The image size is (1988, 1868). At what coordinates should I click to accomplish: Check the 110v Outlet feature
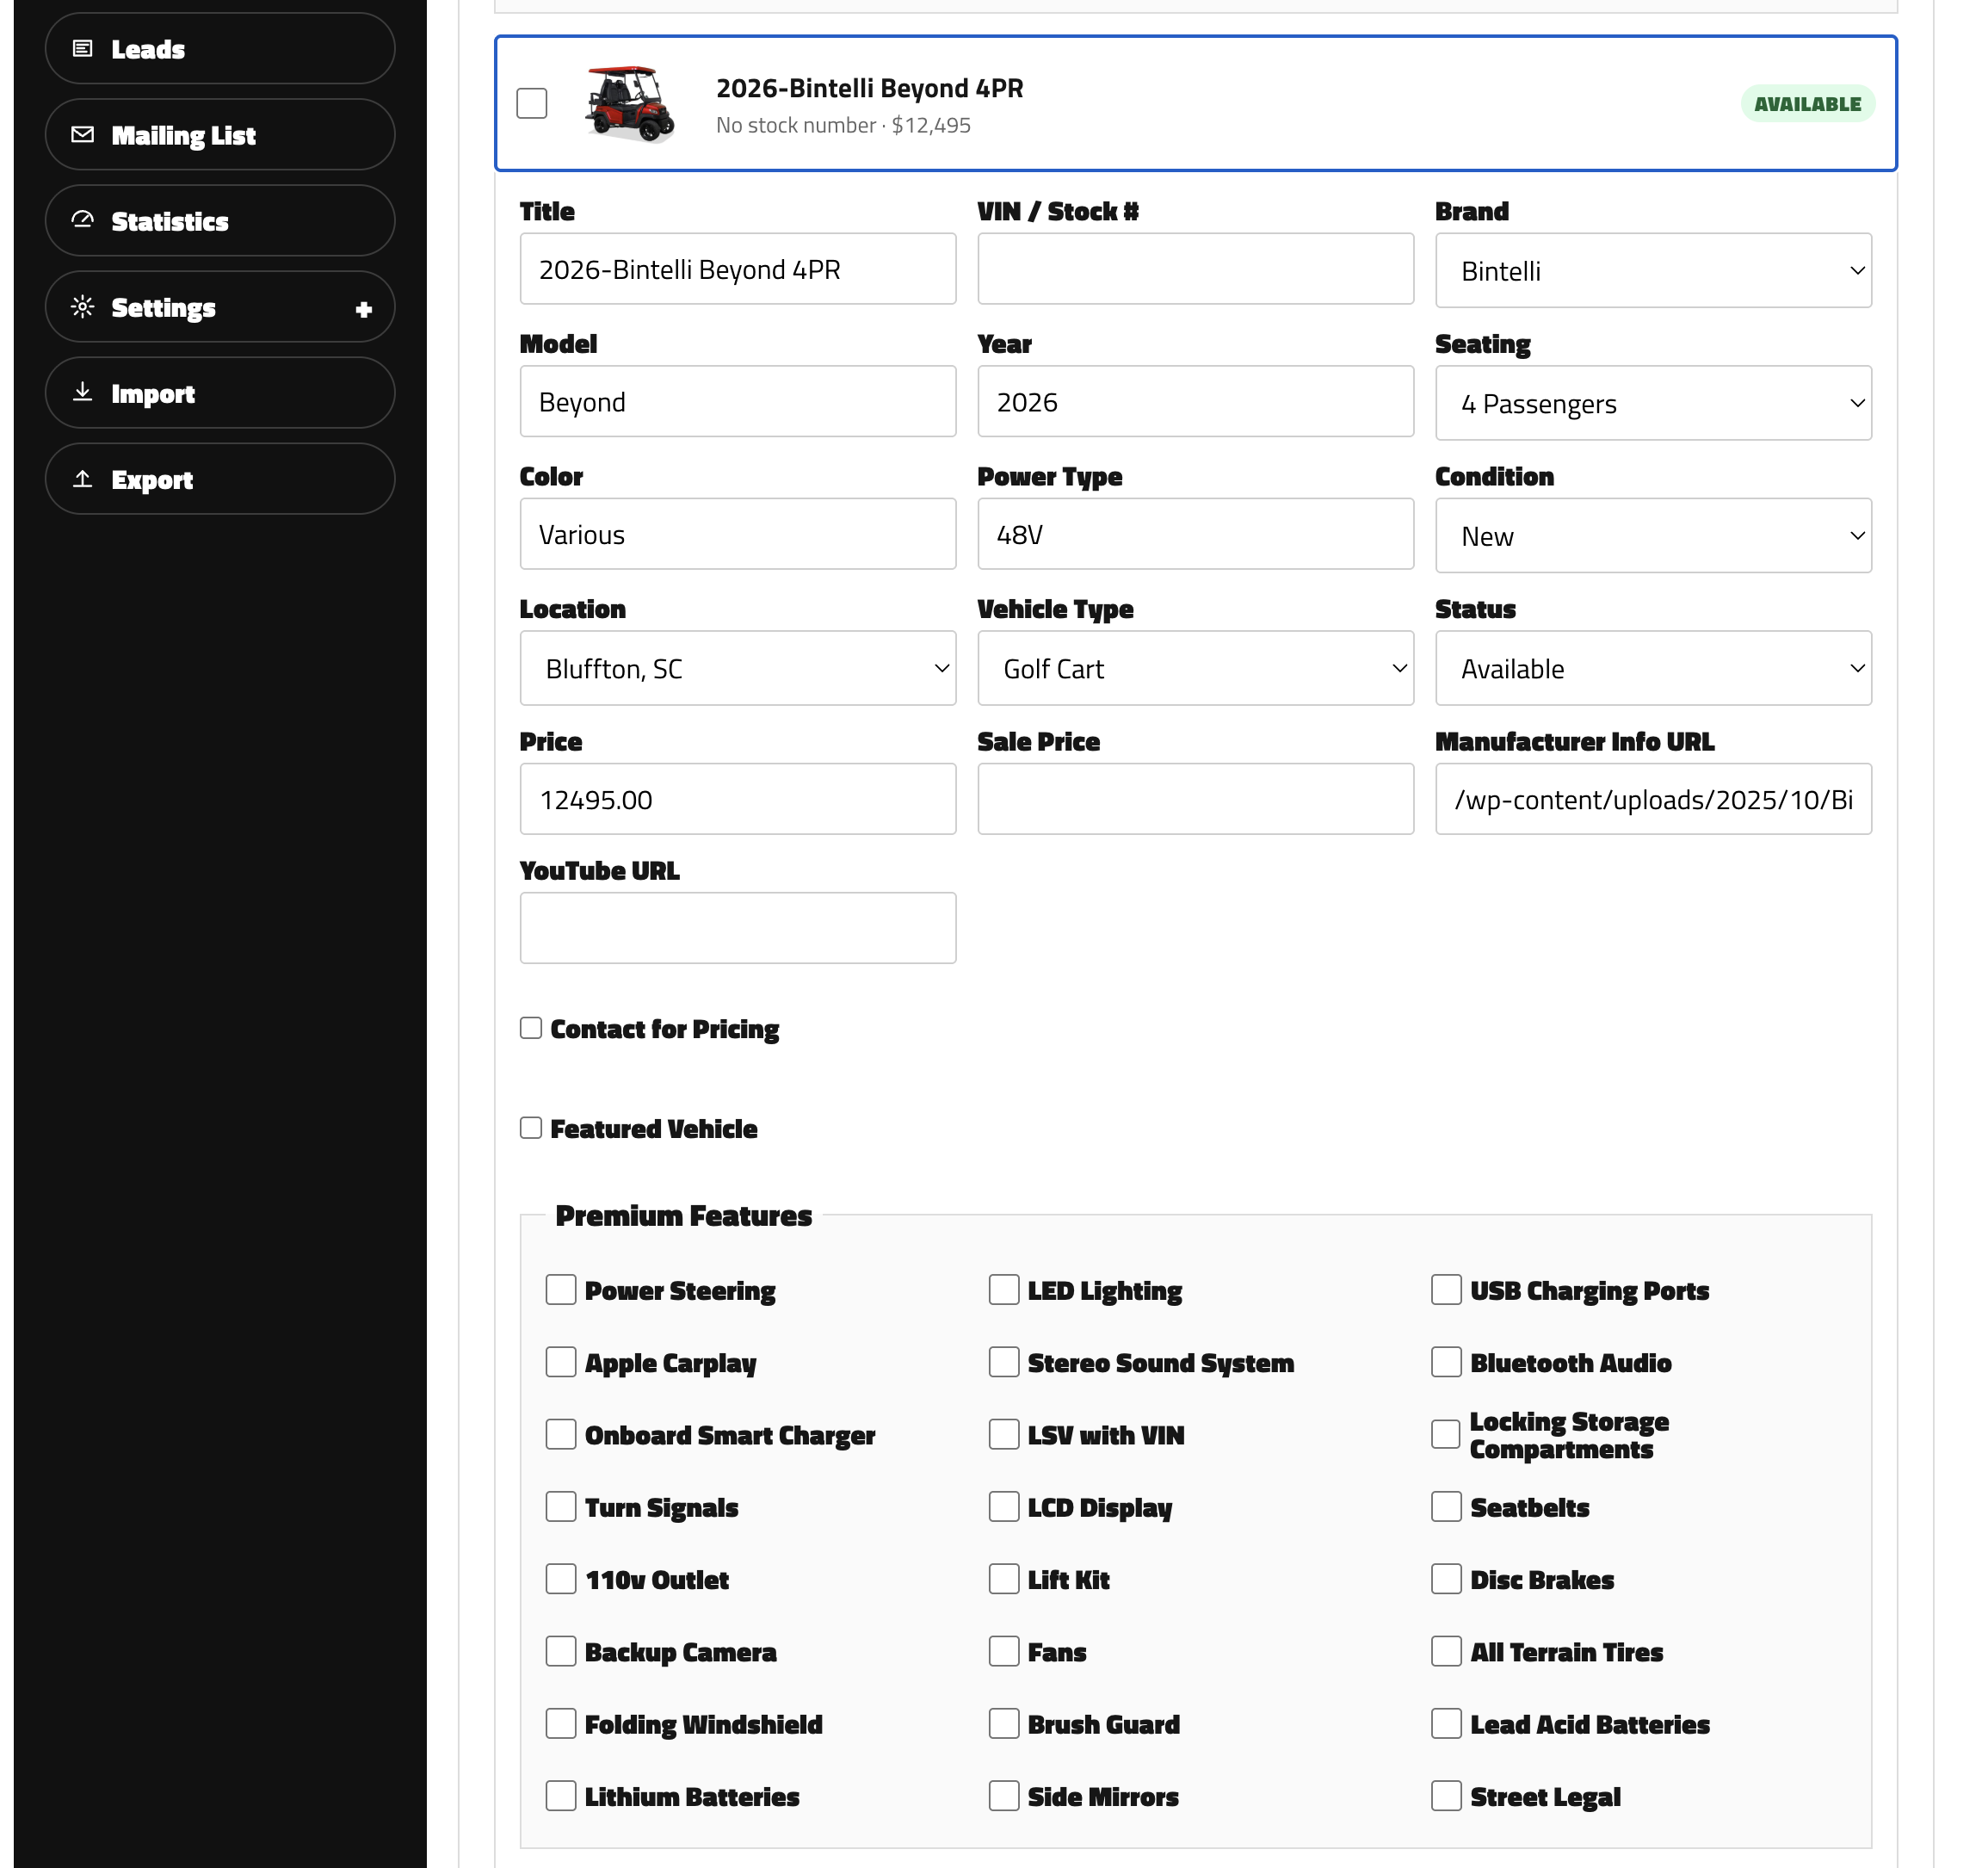click(561, 1579)
